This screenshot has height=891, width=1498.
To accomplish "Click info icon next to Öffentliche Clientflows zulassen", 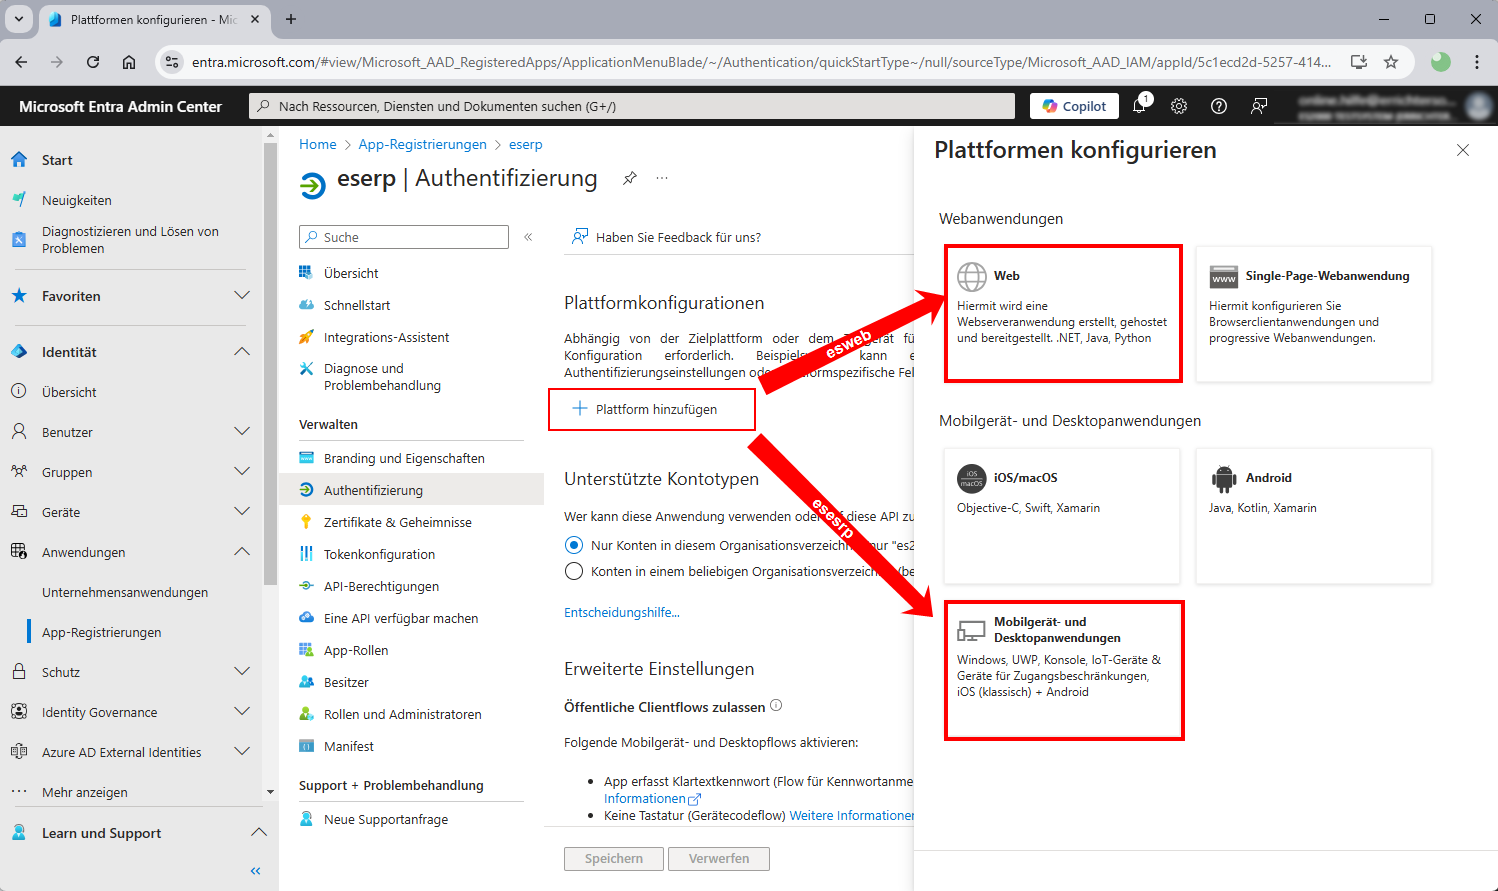I will tap(776, 706).
